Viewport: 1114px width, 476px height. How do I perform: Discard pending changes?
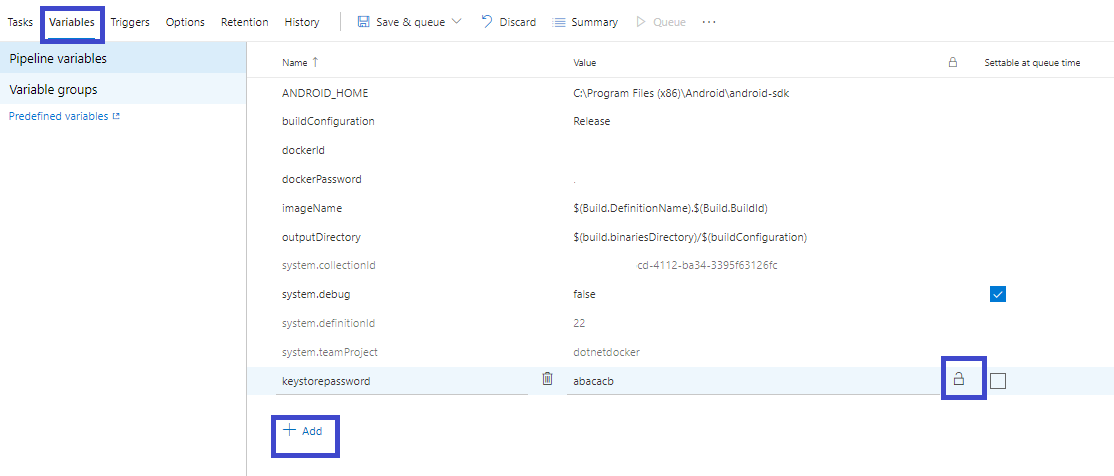(x=509, y=22)
